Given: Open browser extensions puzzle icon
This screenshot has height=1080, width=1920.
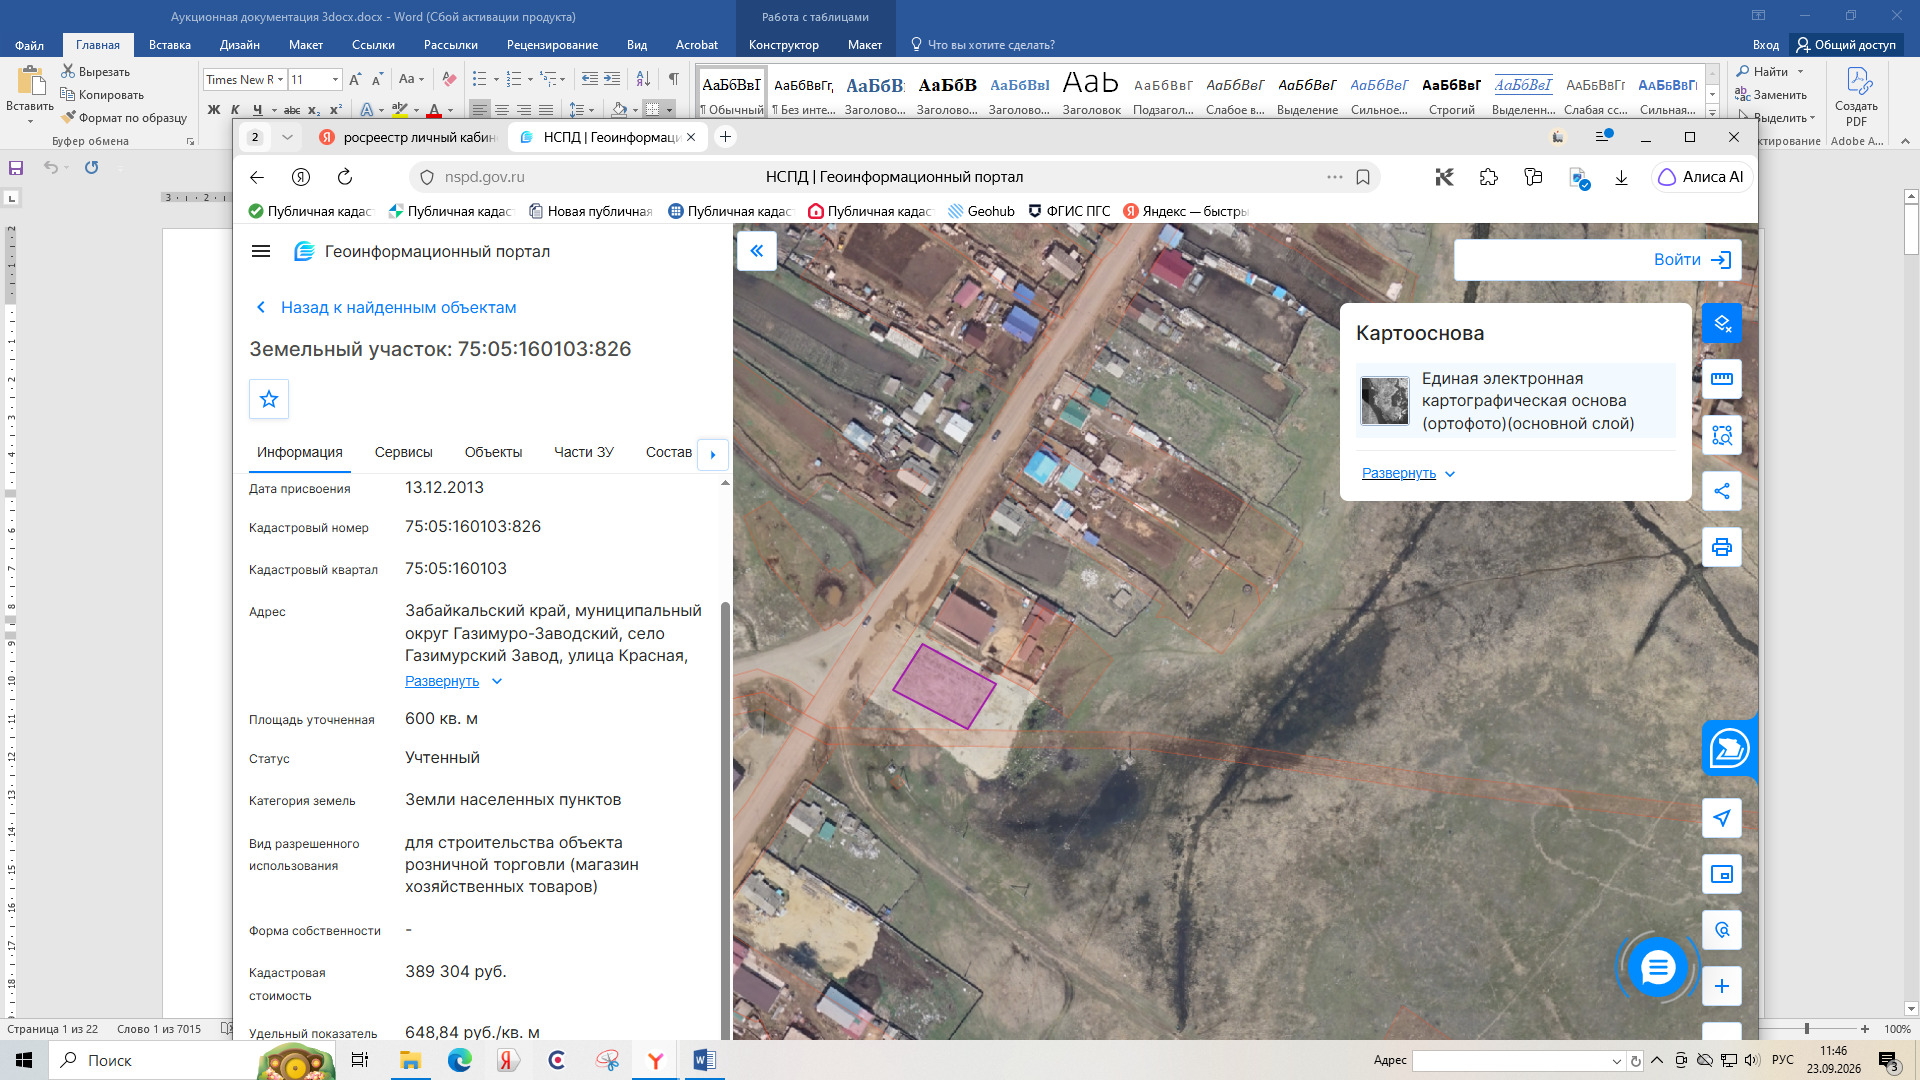Looking at the screenshot, I should 1489,177.
